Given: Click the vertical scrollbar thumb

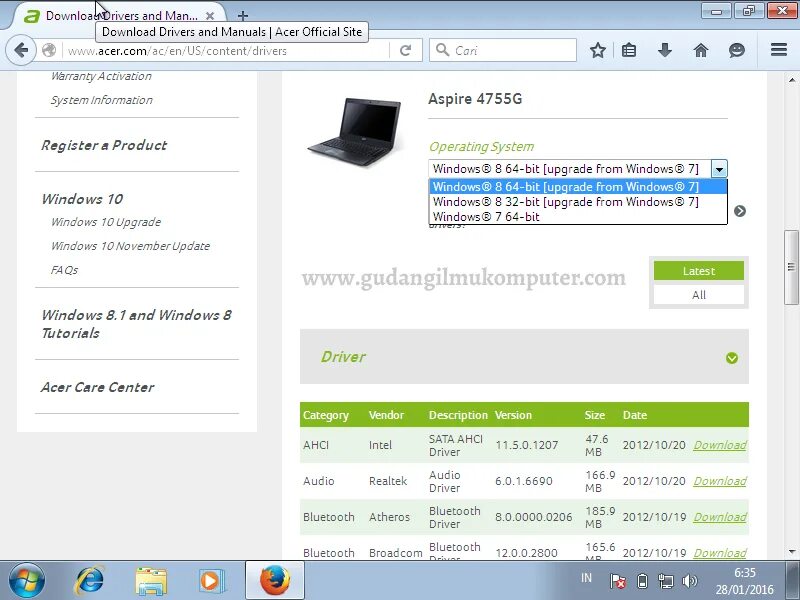Looking at the screenshot, I should click(x=791, y=267).
